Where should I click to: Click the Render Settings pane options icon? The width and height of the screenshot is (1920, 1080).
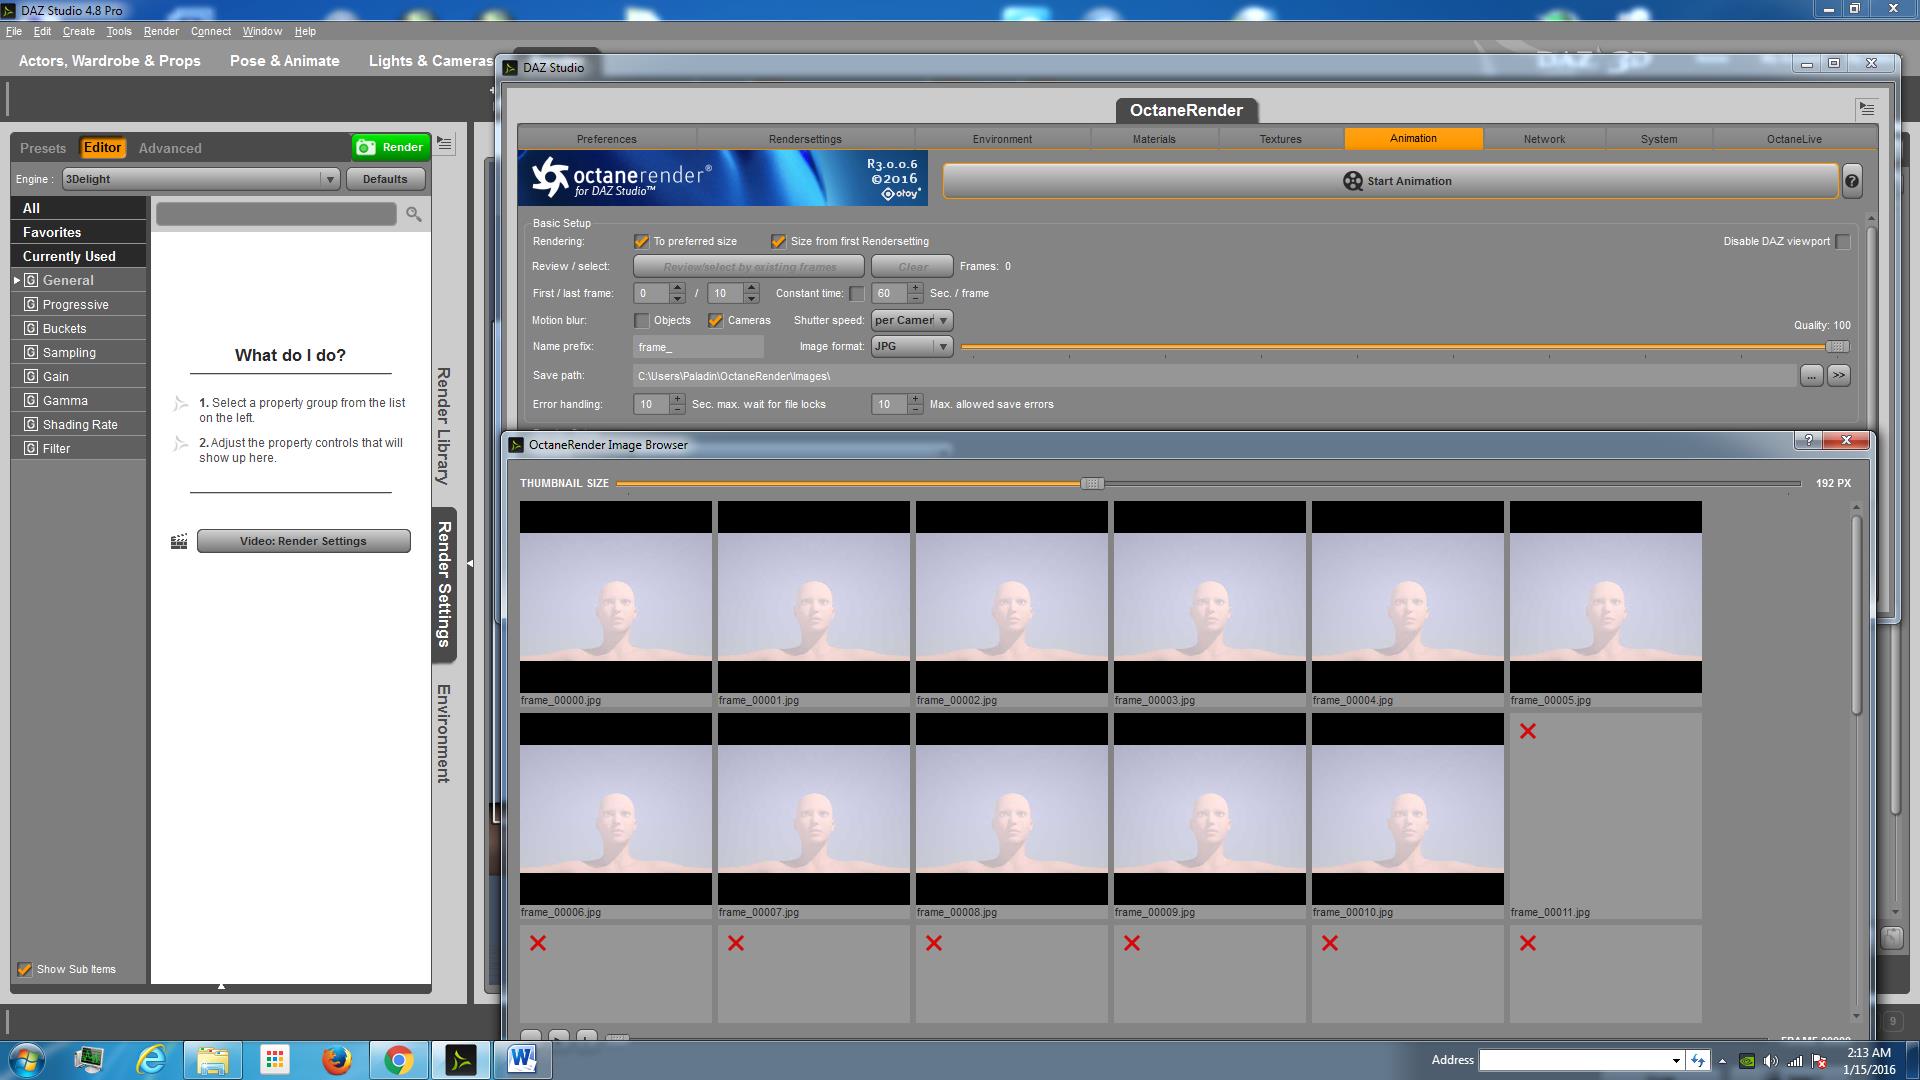pyautogui.click(x=444, y=145)
